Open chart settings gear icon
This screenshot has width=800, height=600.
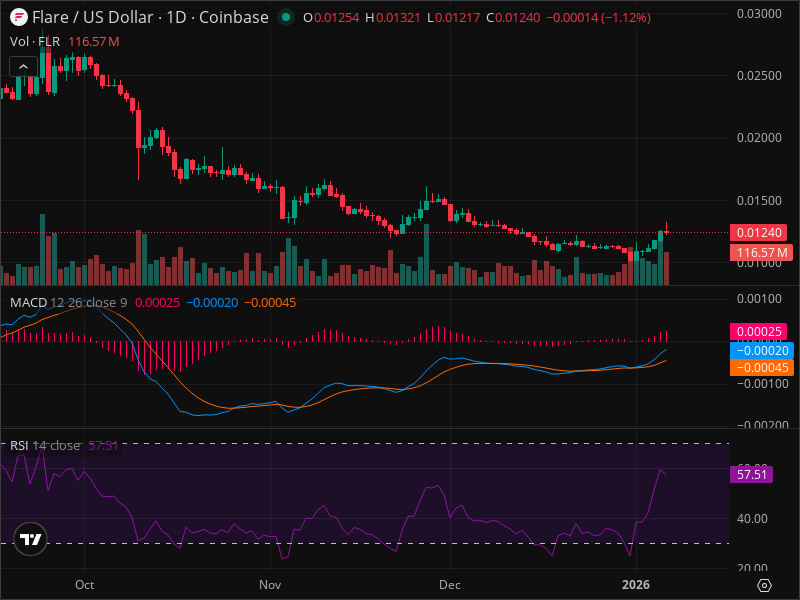[x=764, y=585]
